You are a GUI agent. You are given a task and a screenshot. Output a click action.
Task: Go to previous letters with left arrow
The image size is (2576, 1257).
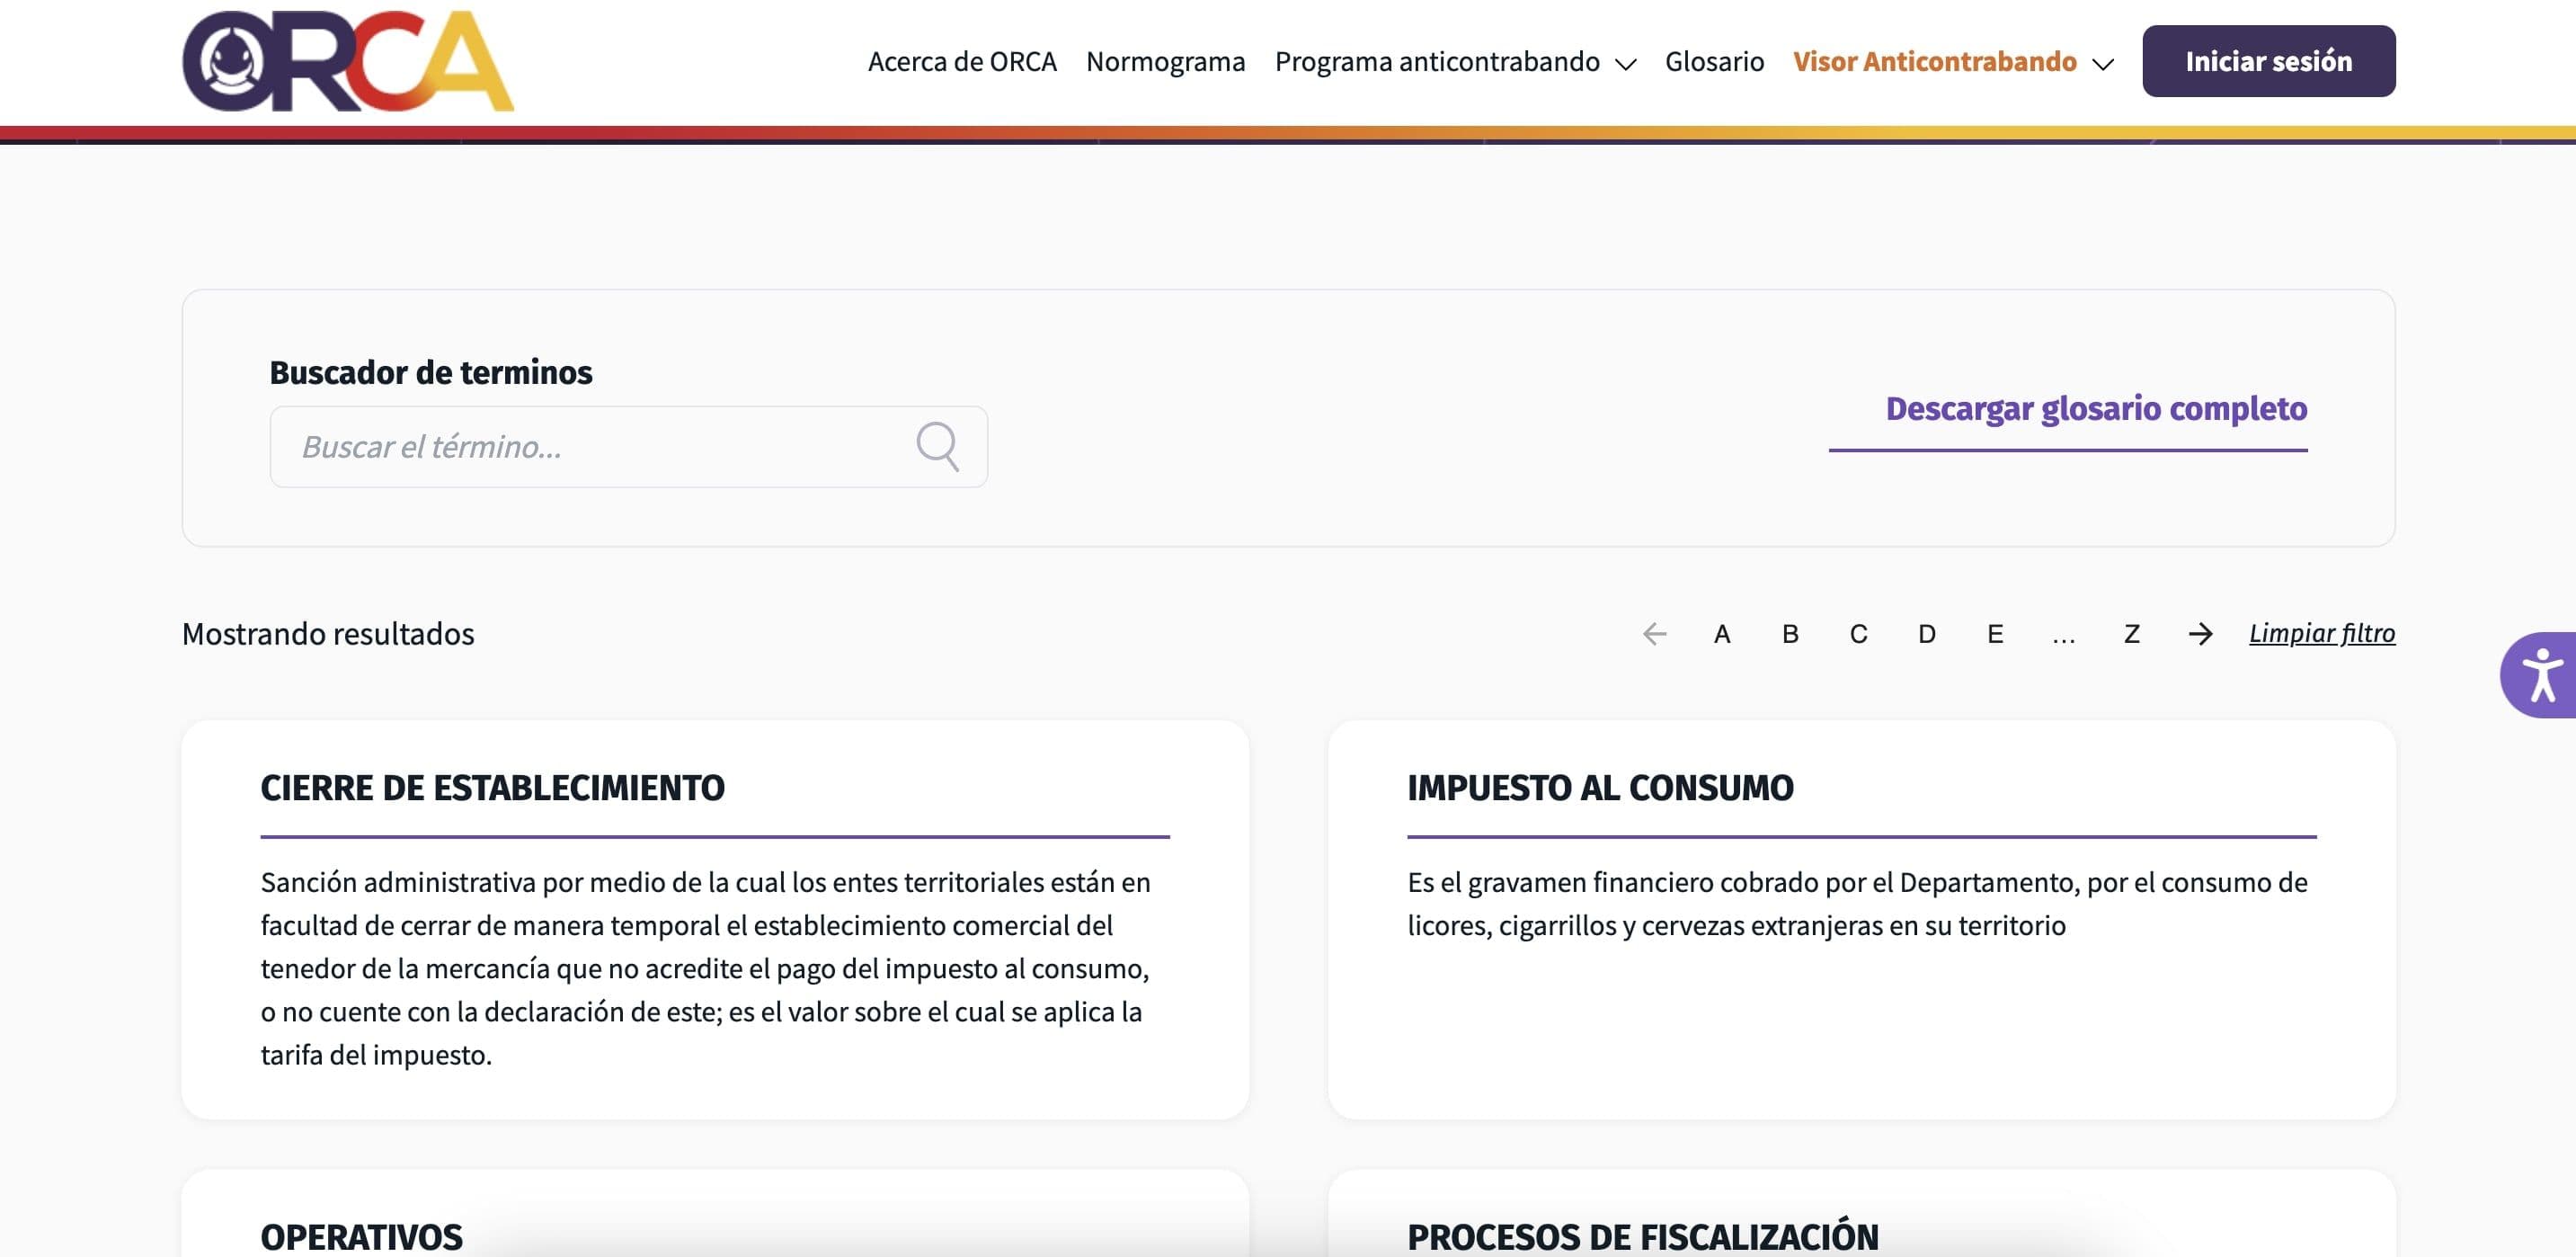point(1654,634)
